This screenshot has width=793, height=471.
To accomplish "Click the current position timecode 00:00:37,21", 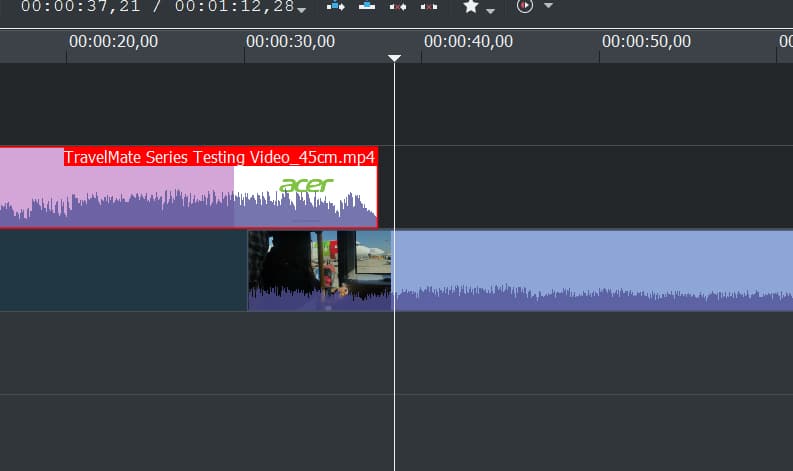I will pyautogui.click(x=80, y=6).
